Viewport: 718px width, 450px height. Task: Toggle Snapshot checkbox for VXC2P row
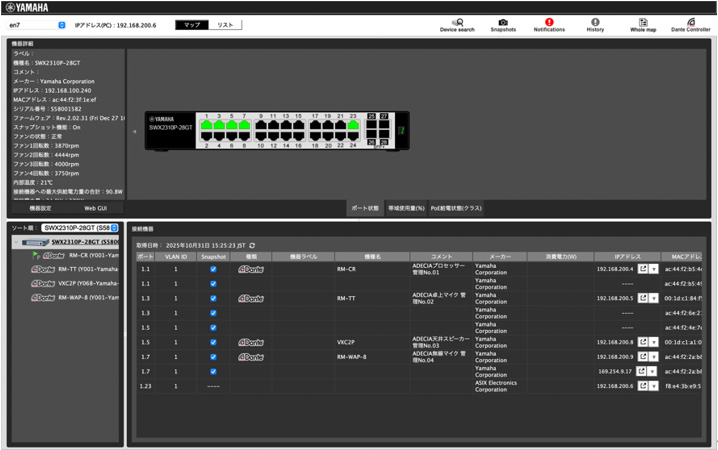click(212, 341)
